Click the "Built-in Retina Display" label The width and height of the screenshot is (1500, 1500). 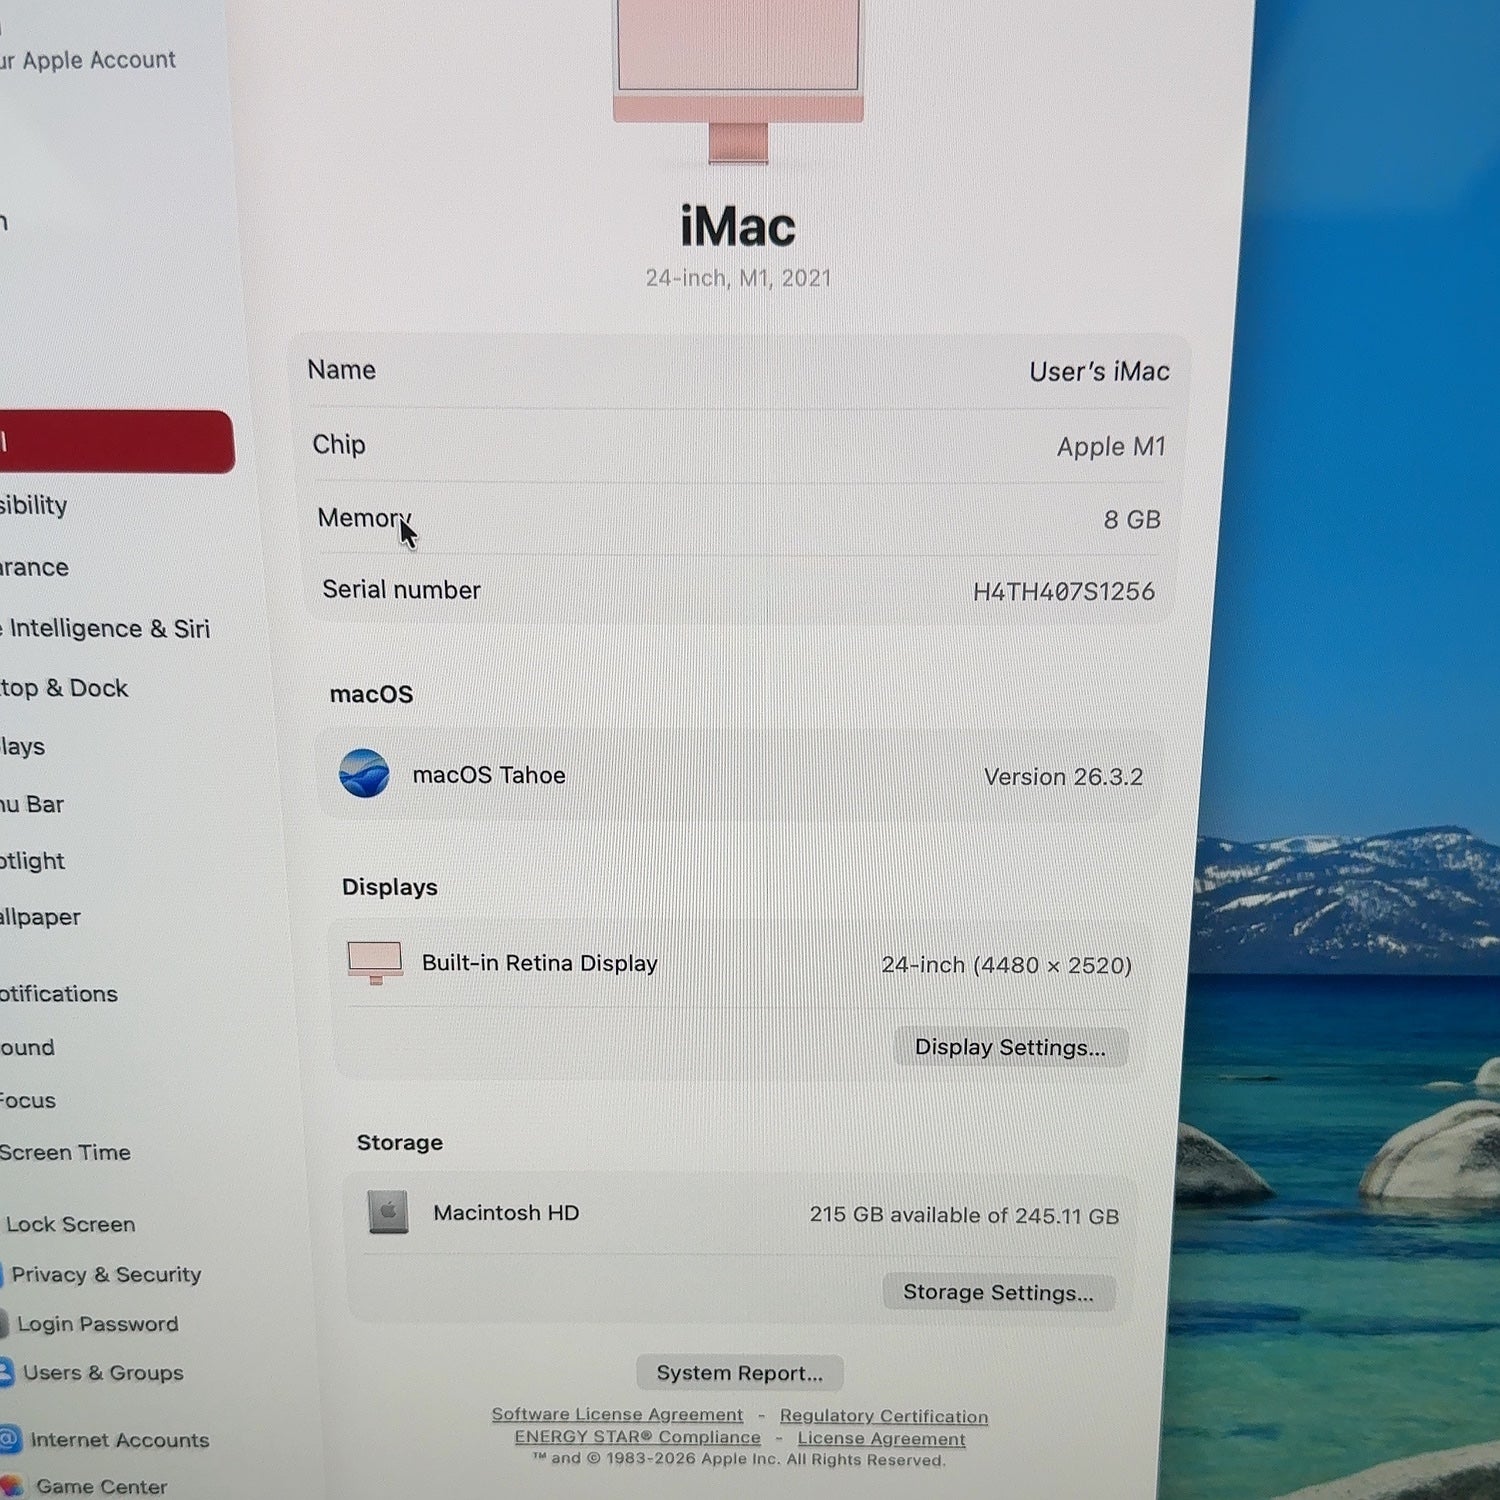540,963
